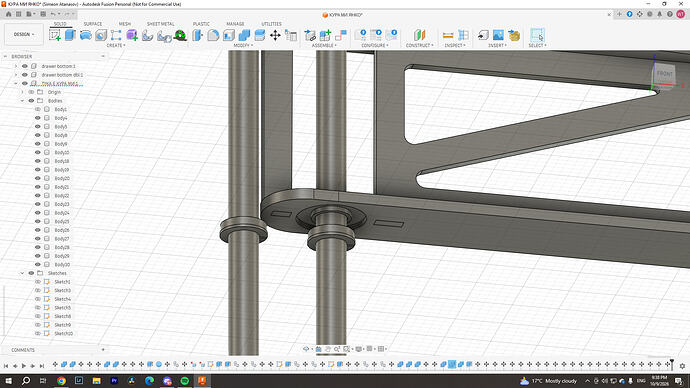Select the Shell tool icon
Image resolution: width=690 pixels, height=388 pixels.
coord(229,35)
